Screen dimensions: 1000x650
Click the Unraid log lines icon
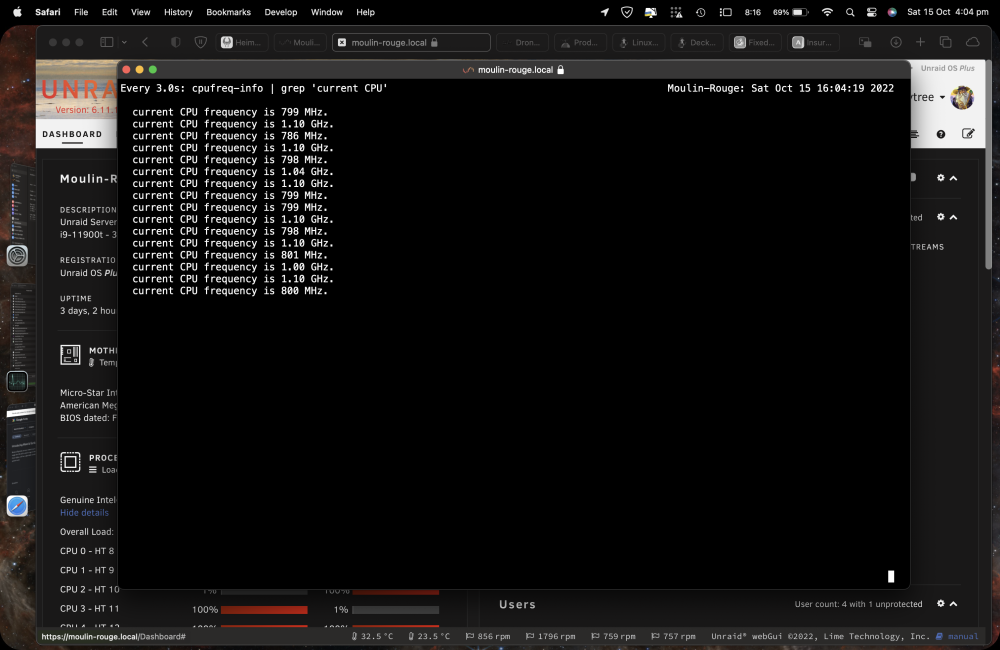pyautogui.click(x=915, y=134)
